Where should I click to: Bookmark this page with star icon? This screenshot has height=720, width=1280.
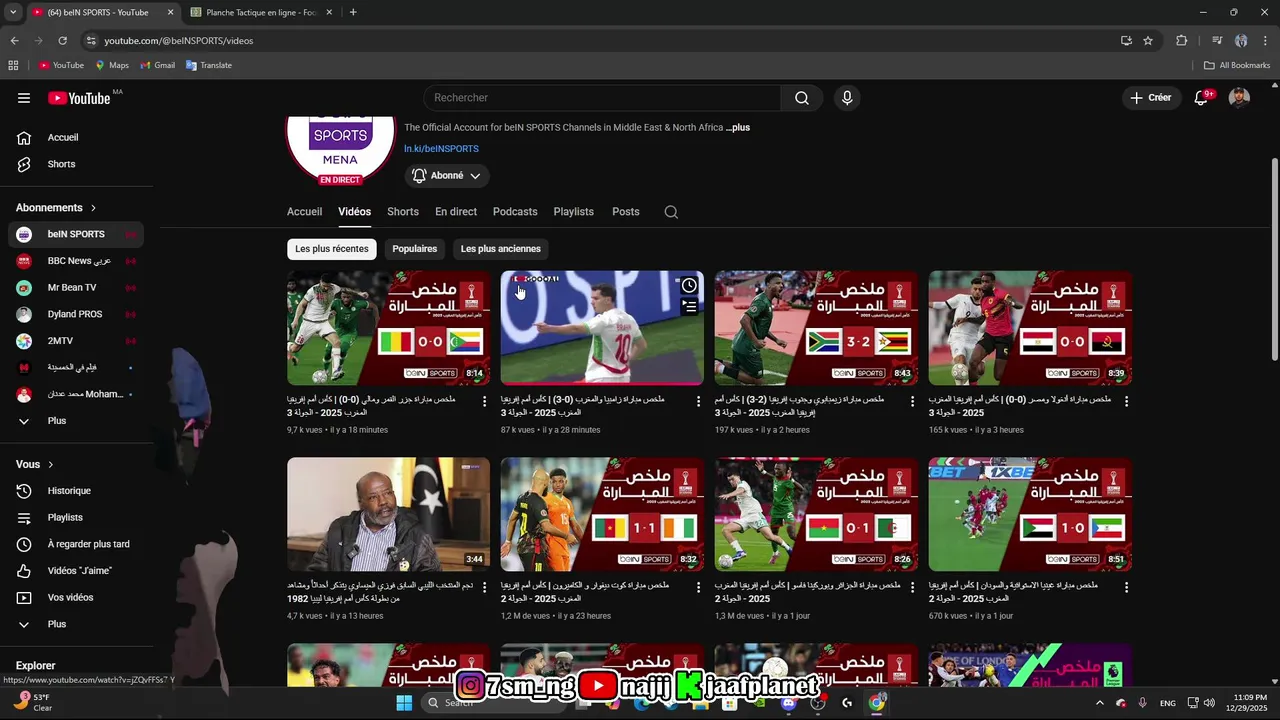[x=1148, y=41]
